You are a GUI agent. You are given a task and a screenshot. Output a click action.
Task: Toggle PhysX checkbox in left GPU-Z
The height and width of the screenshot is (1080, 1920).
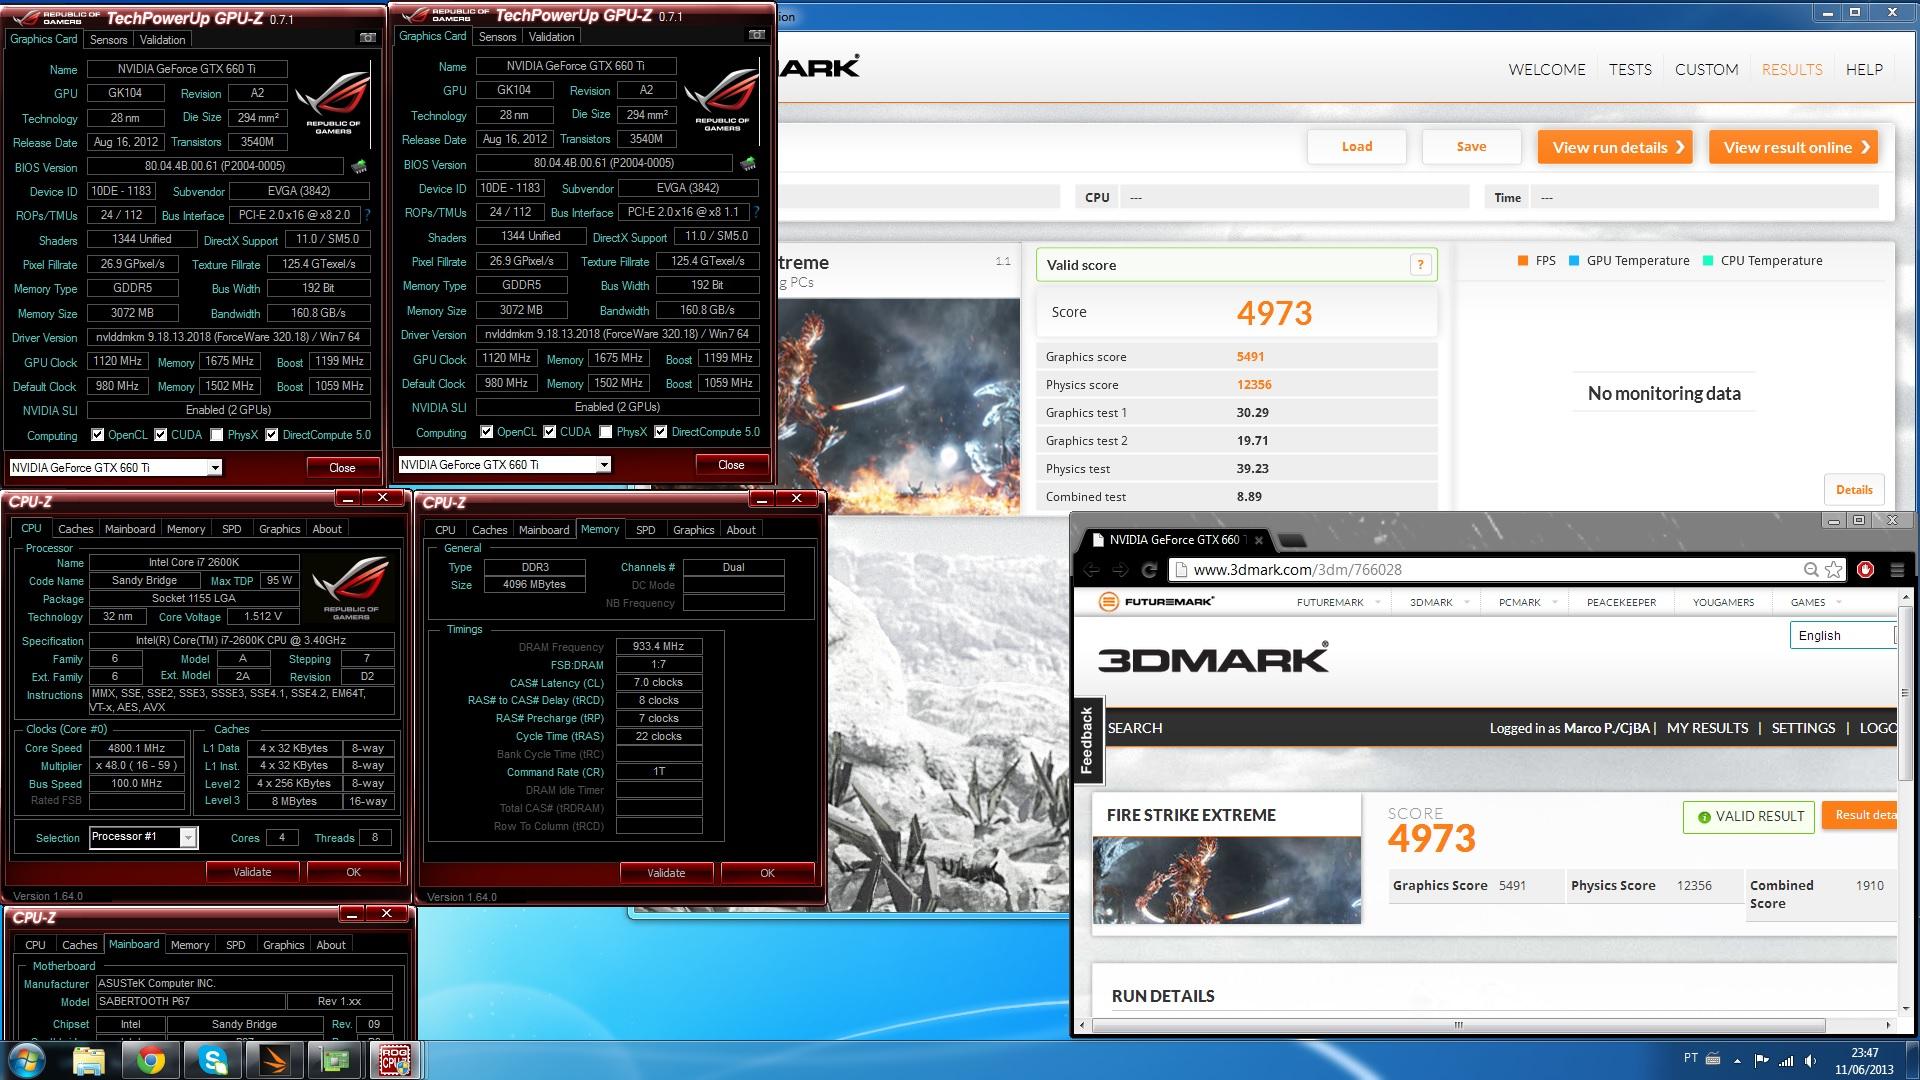coord(216,435)
